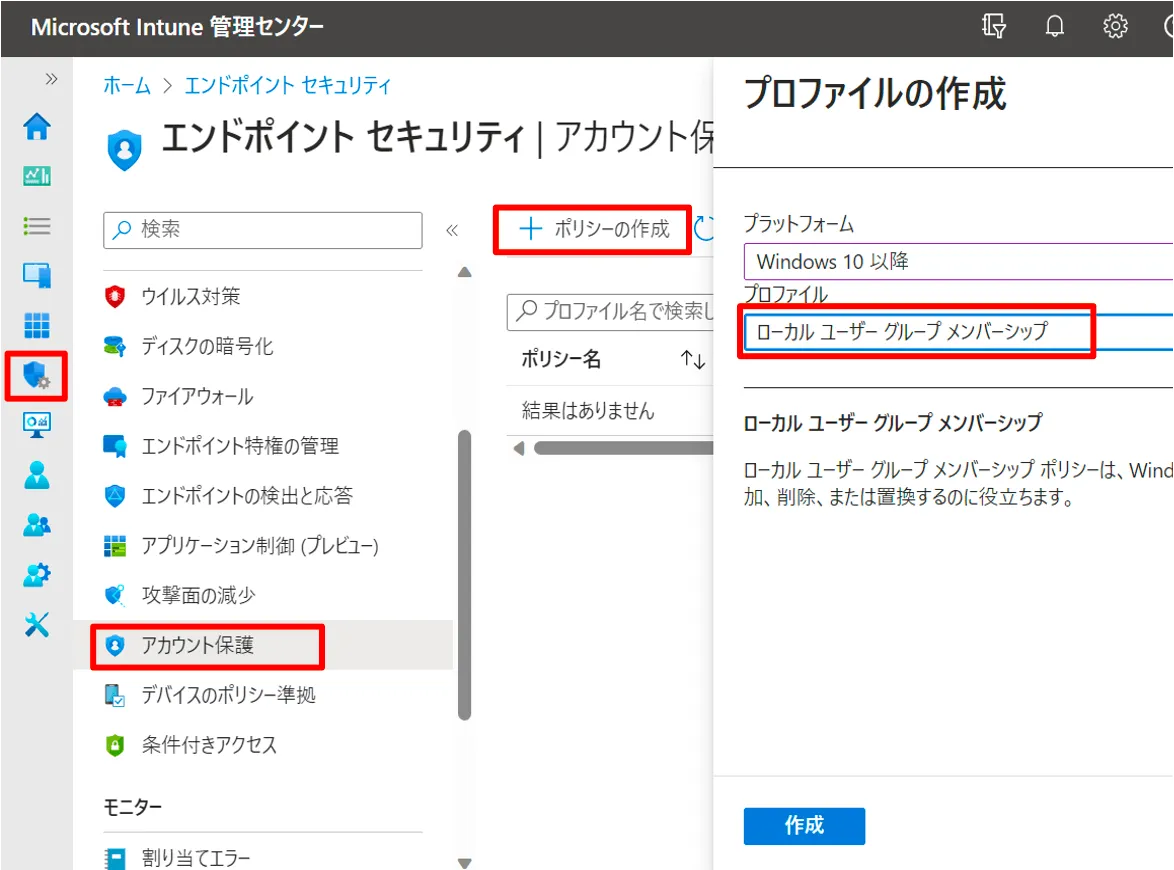Open Troubleshooting tools icon in sidebar
1174x870 pixels.
[x=37, y=624]
